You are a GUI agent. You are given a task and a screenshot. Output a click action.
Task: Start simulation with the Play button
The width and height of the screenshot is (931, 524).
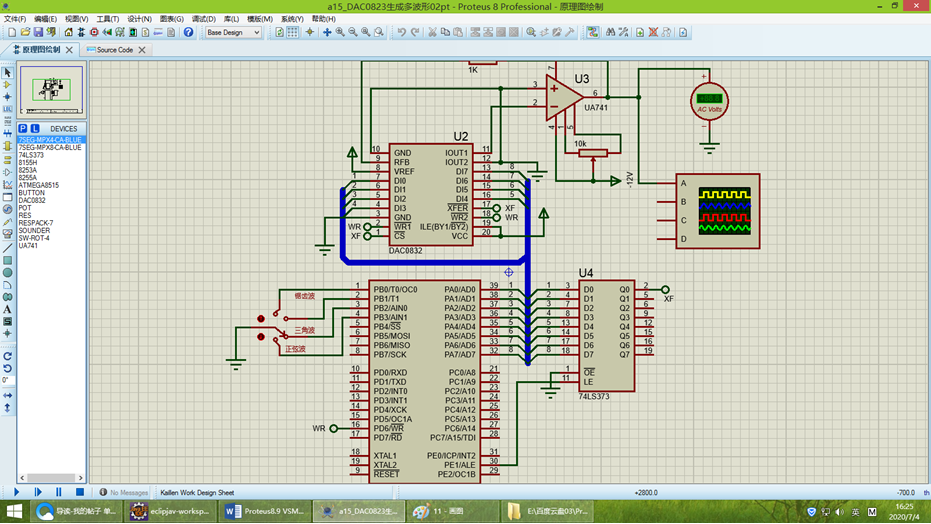pyautogui.click(x=17, y=492)
